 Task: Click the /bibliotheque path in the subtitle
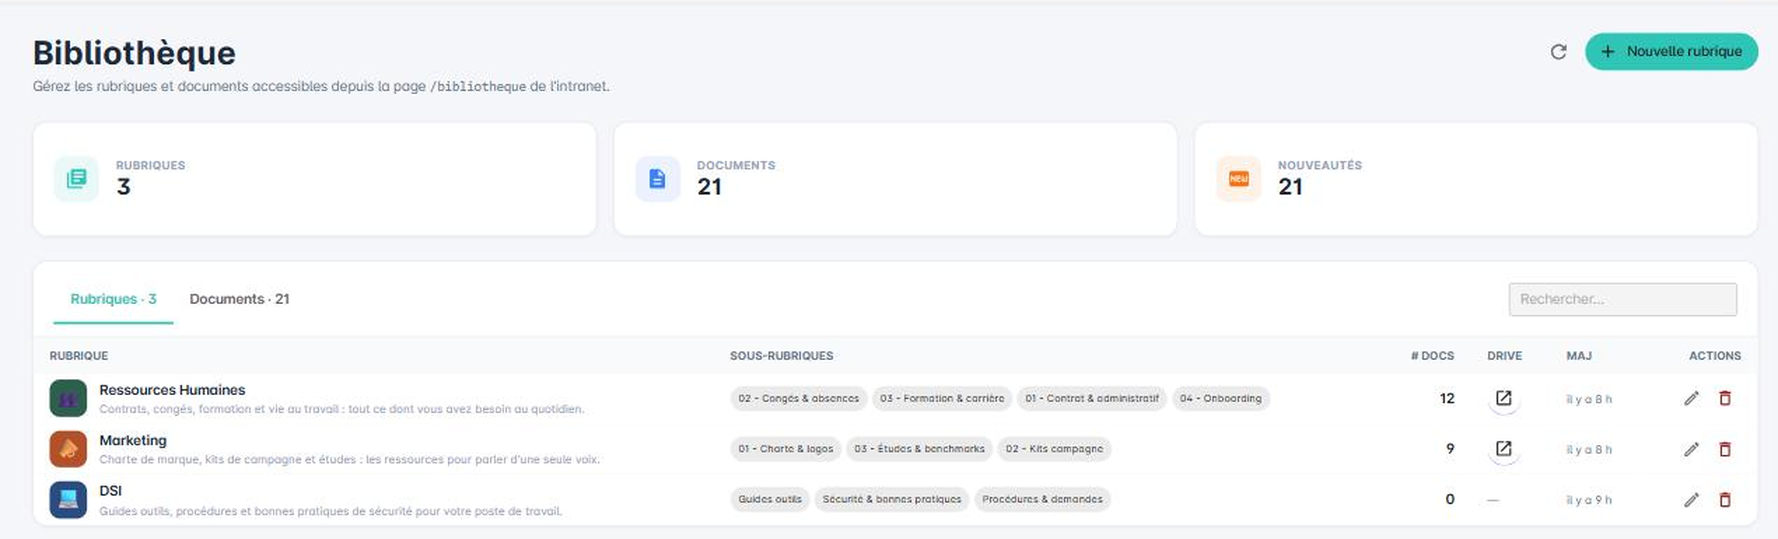click(x=478, y=87)
